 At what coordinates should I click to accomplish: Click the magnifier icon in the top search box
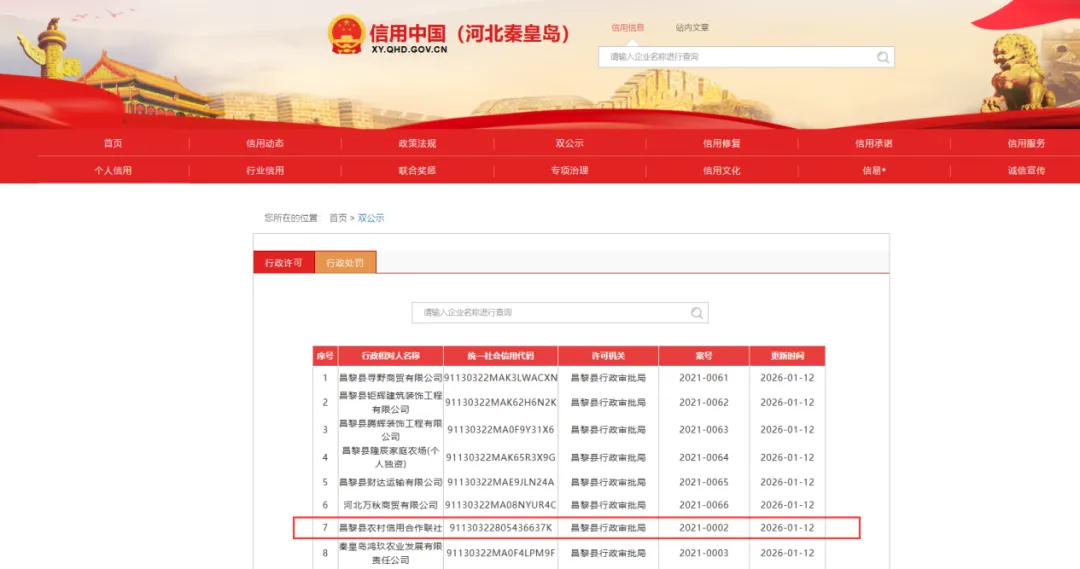pyautogui.click(x=882, y=57)
